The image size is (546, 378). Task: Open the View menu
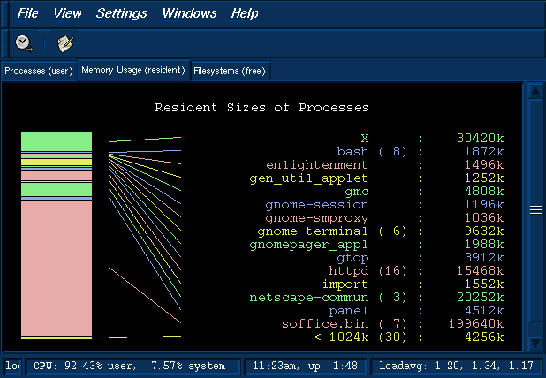(x=67, y=14)
